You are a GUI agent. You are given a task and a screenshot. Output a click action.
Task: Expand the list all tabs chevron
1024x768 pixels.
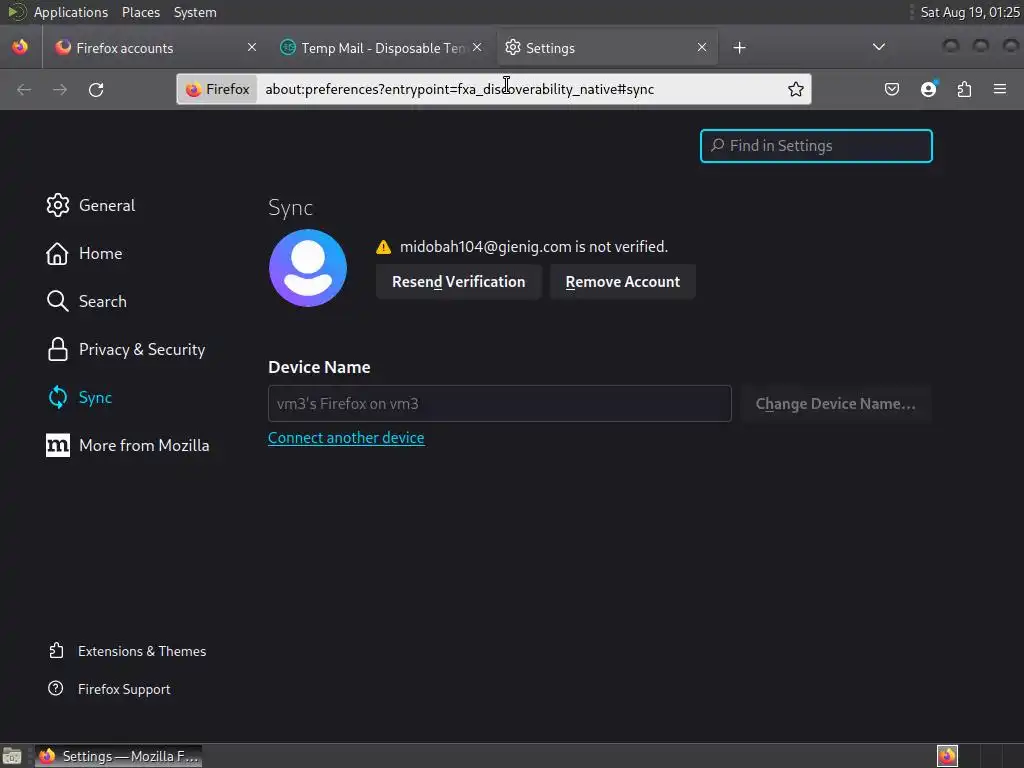point(879,47)
